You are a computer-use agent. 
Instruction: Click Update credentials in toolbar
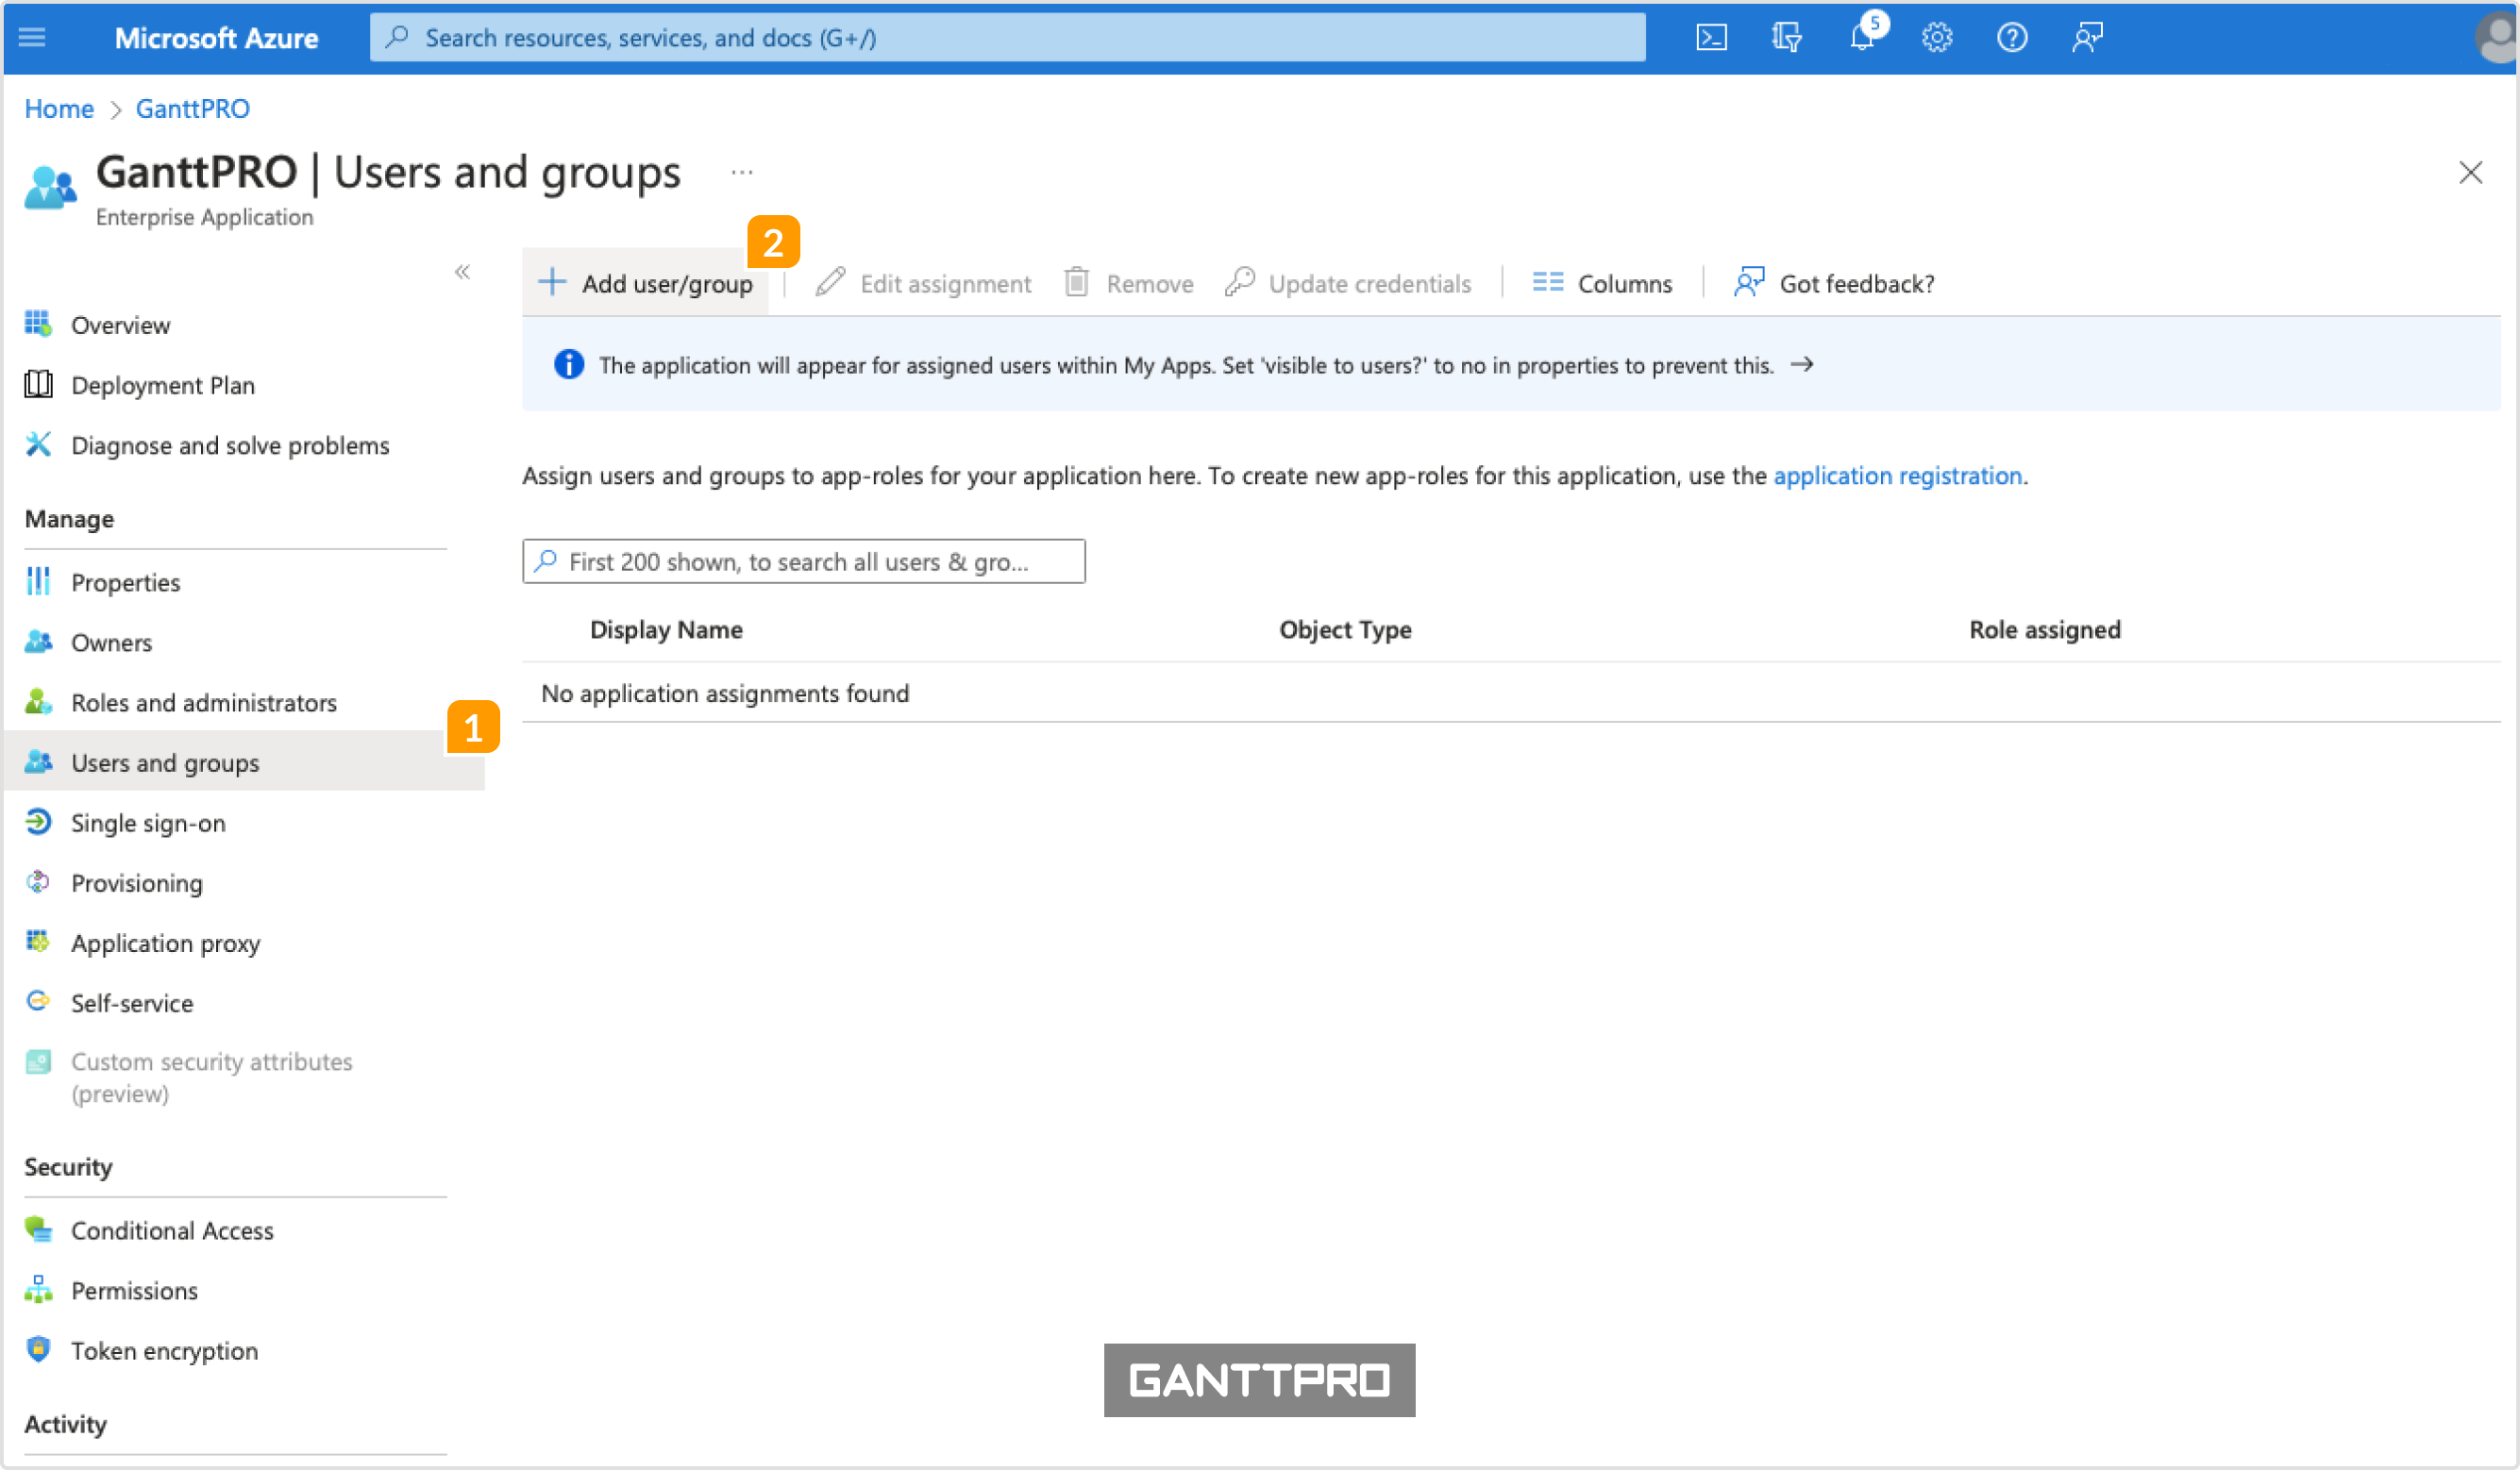[x=1348, y=284]
